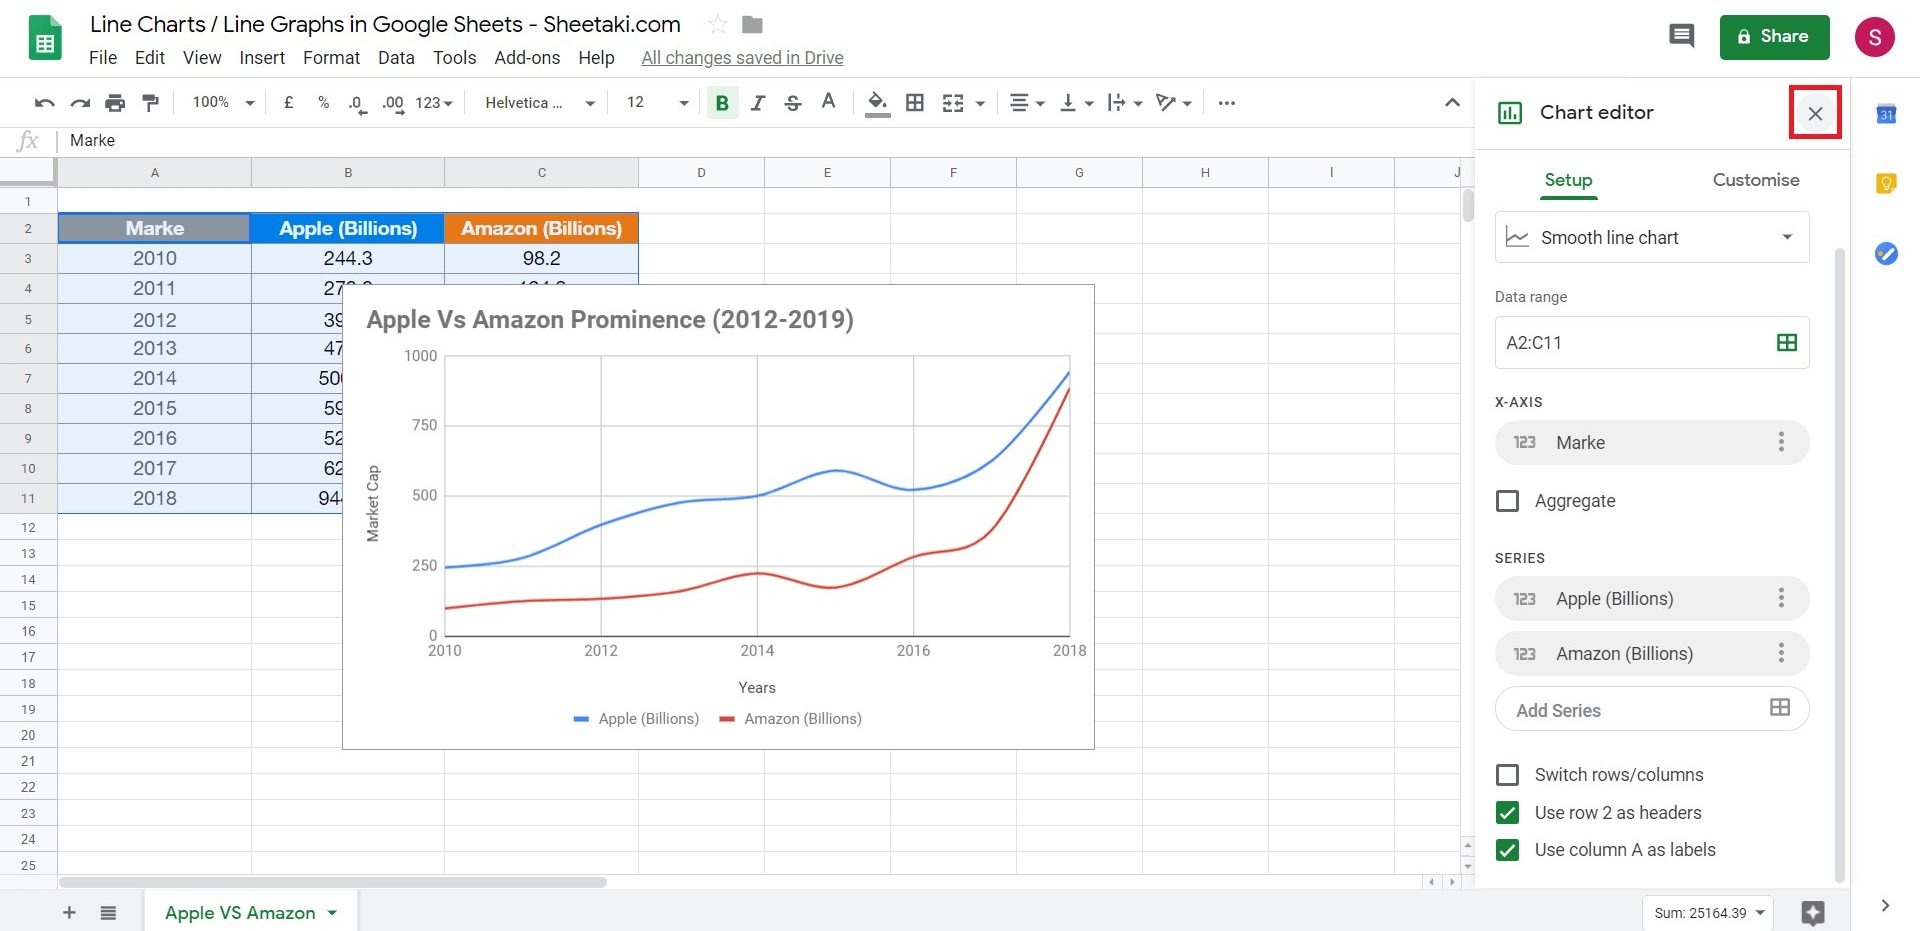Add a new sheet
Image resolution: width=1920 pixels, height=931 pixels.
[x=69, y=912]
